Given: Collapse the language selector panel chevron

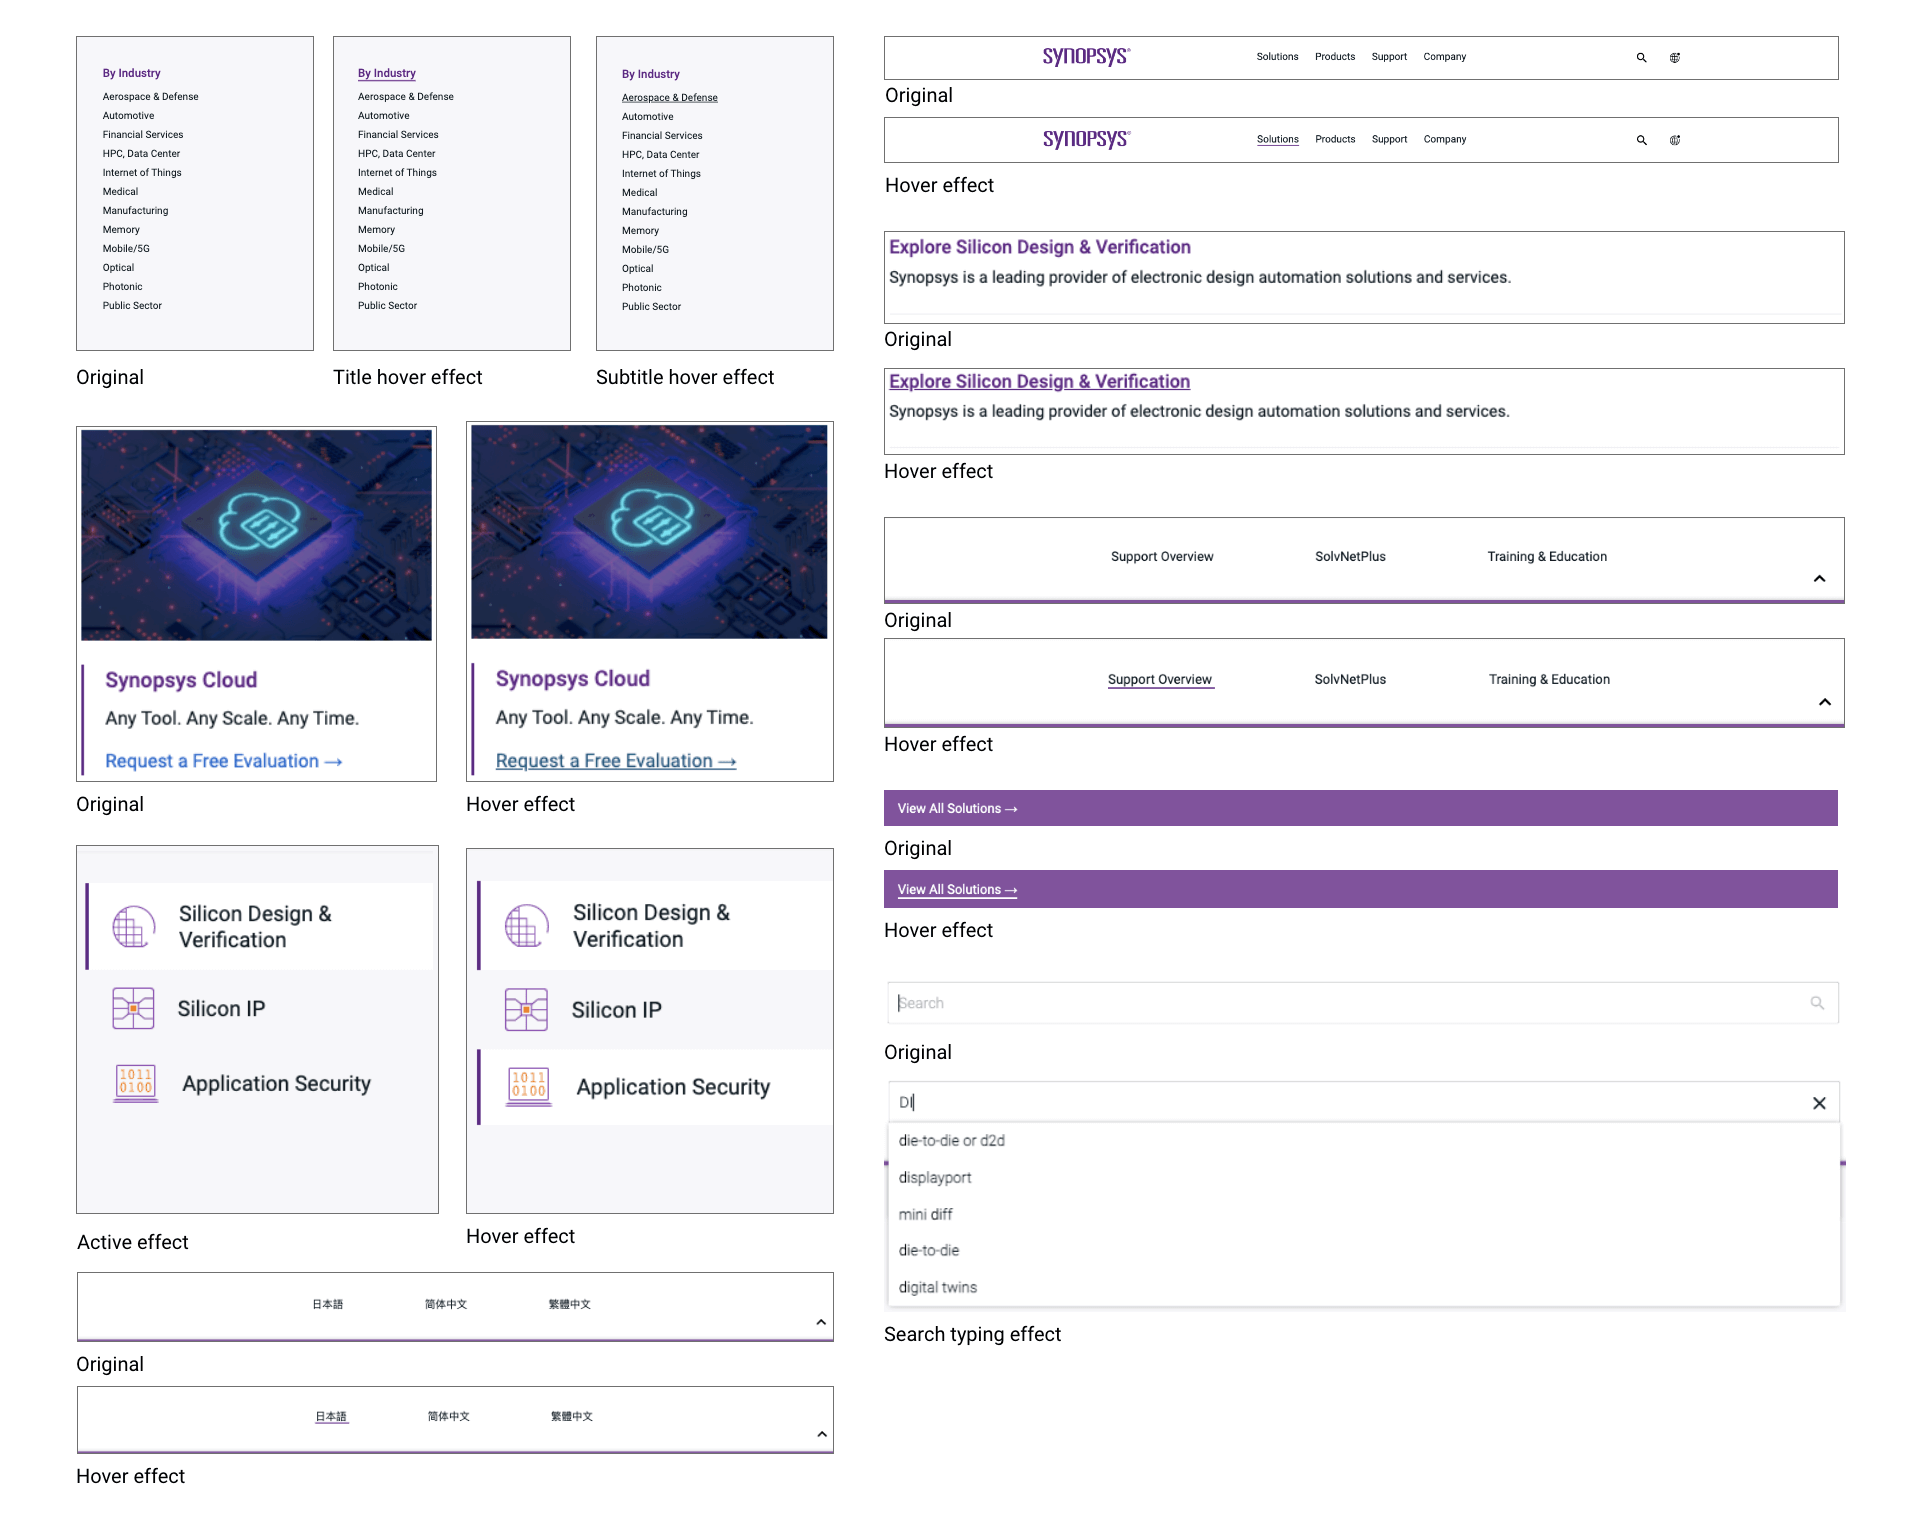Looking at the screenshot, I should 819,1320.
